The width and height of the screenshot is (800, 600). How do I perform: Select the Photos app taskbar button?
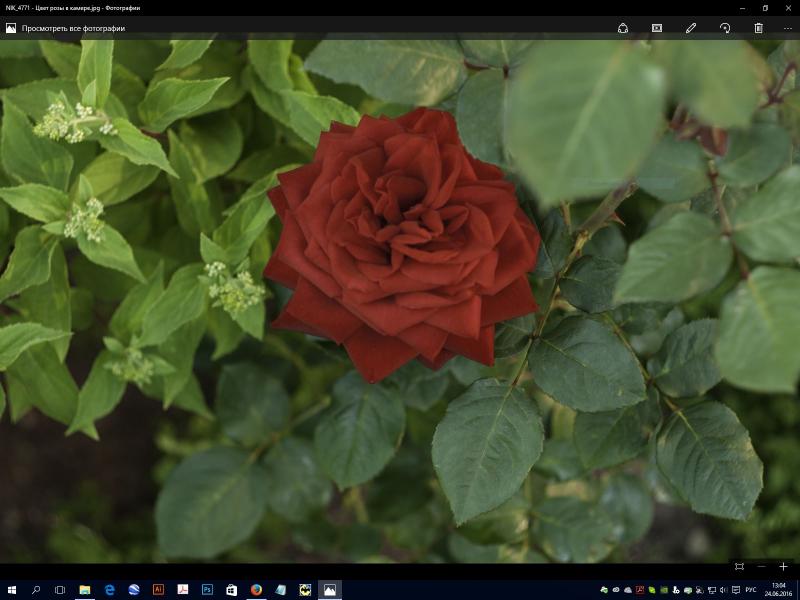point(330,590)
